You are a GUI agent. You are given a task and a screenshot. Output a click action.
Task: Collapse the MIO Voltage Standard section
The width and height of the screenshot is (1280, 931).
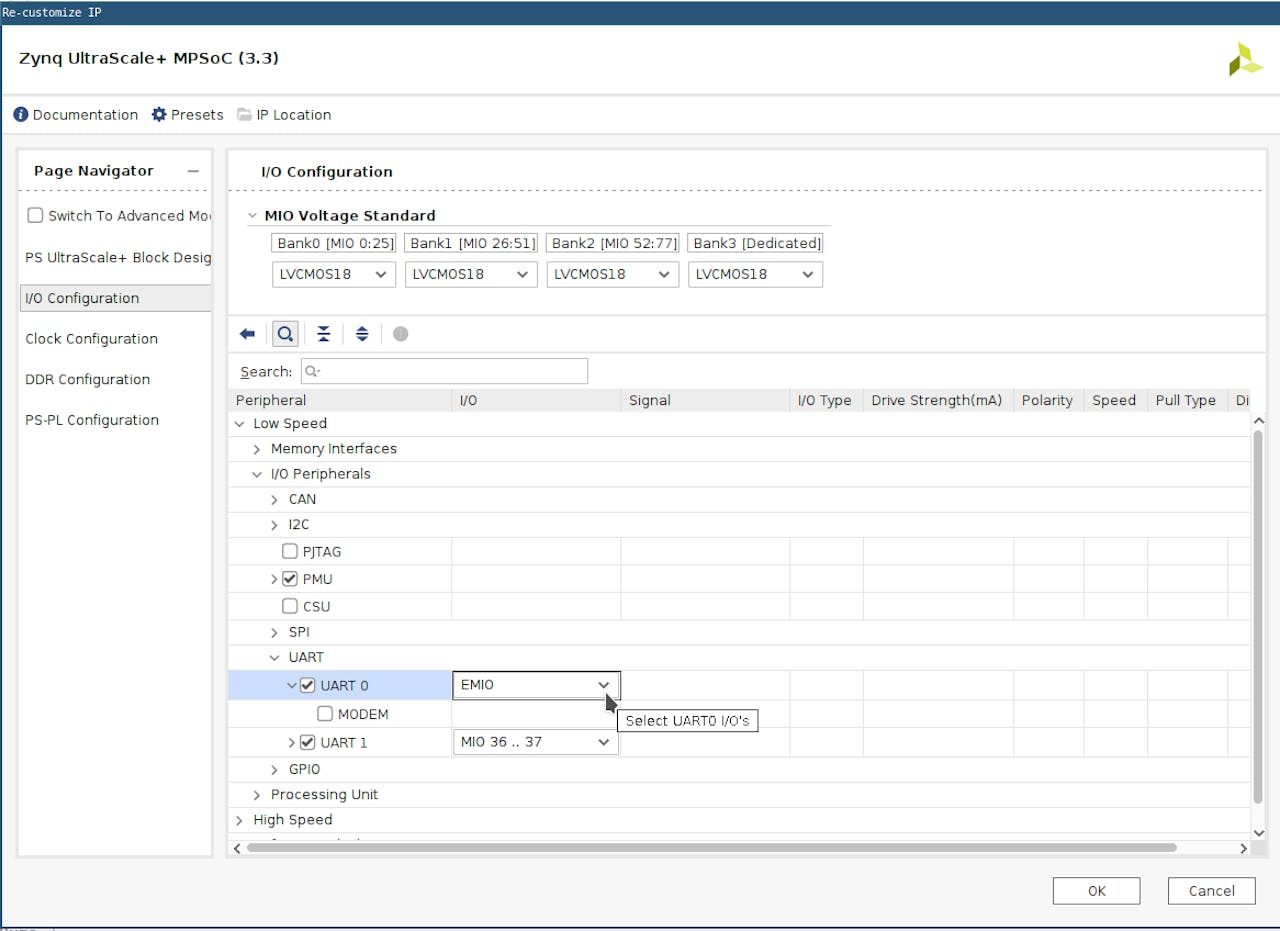click(x=251, y=216)
